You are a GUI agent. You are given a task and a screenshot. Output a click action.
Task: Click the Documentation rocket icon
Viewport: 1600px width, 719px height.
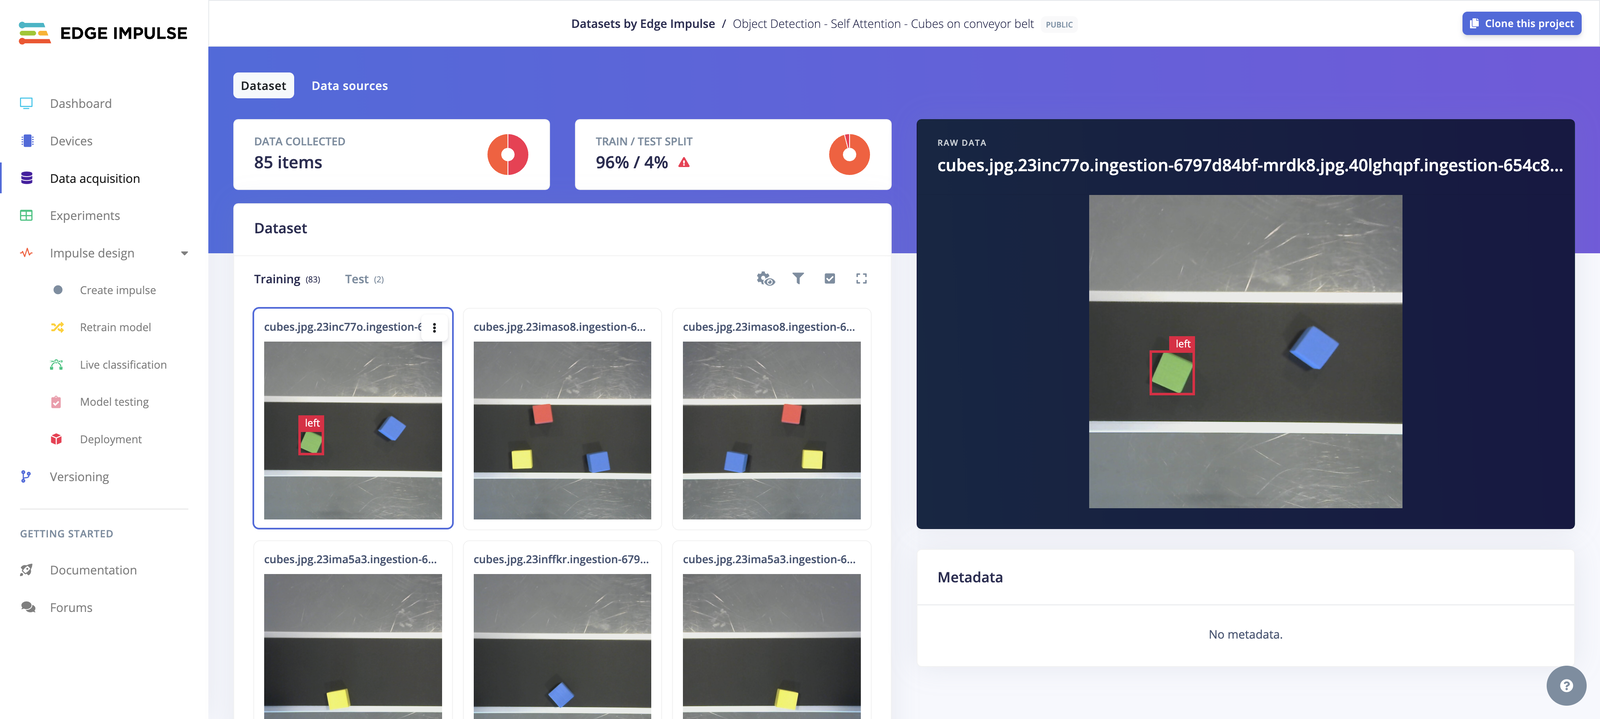pos(27,570)
